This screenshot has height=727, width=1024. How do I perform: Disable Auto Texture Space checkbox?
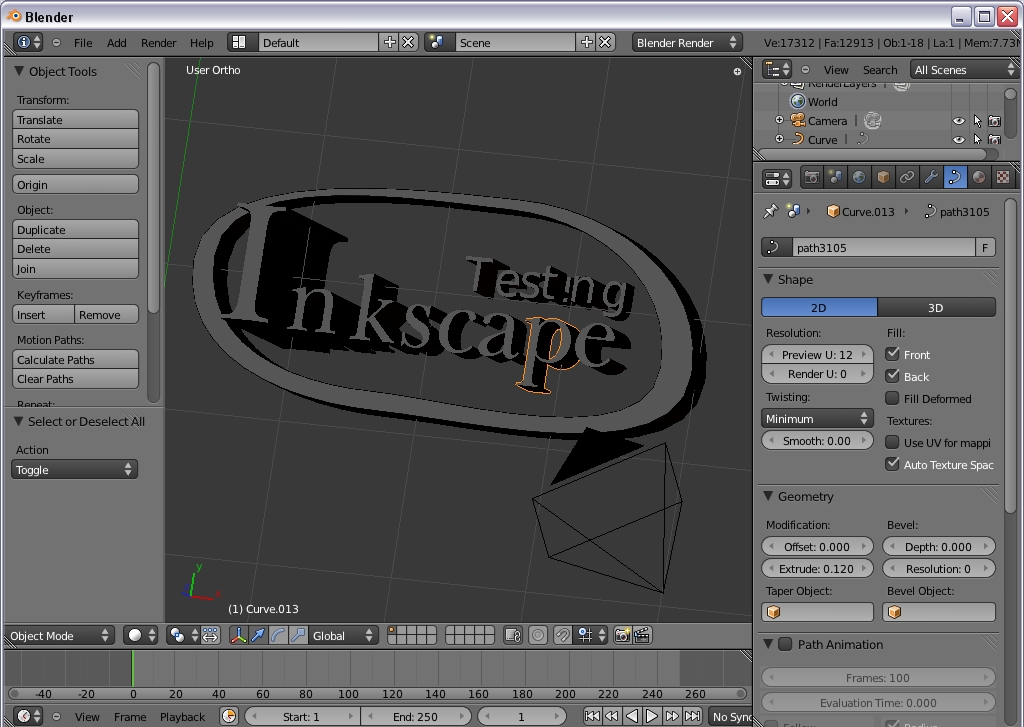point(892,464)
